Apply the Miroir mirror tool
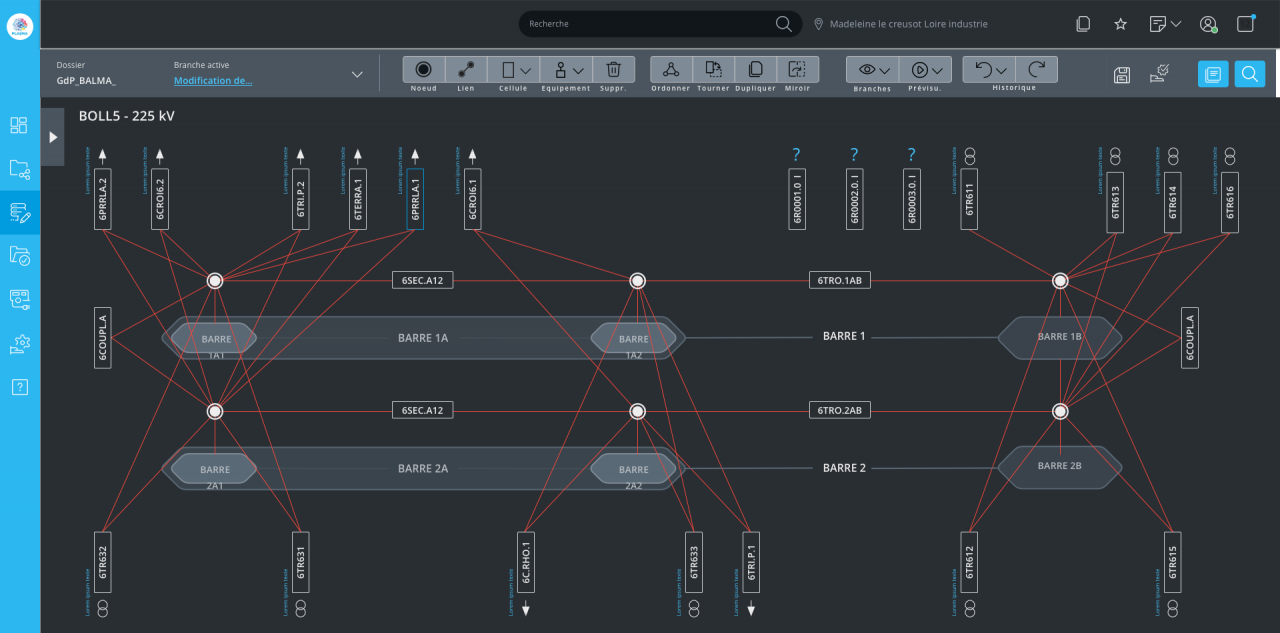The image size is (1280, 633). tap(797, 70)
